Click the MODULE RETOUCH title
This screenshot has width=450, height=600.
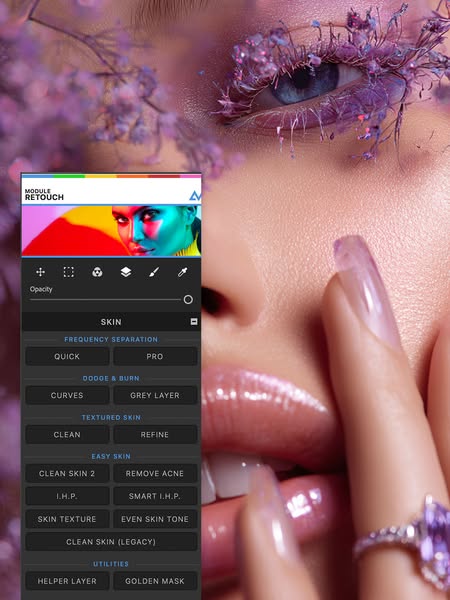pyautogui.click(x=44, y=195)
